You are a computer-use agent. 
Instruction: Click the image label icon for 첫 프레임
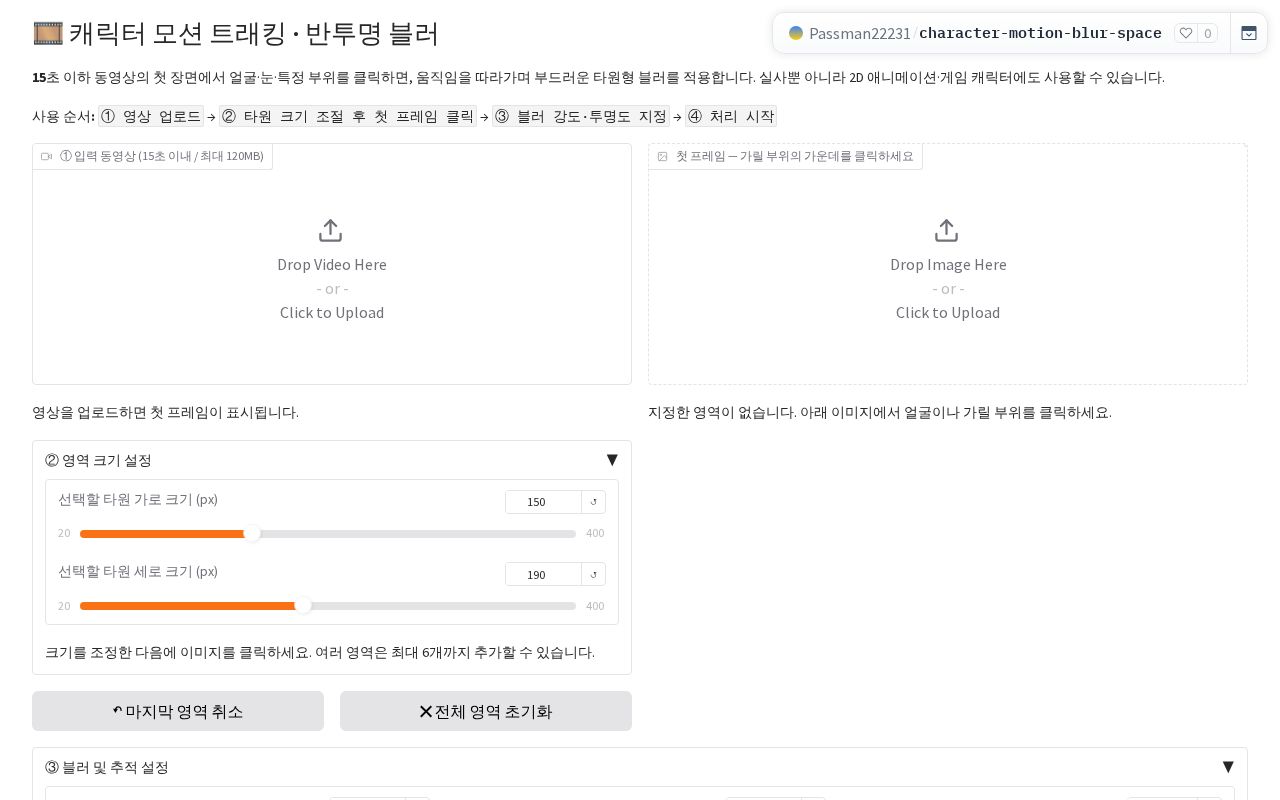click(x=662, y=156)
